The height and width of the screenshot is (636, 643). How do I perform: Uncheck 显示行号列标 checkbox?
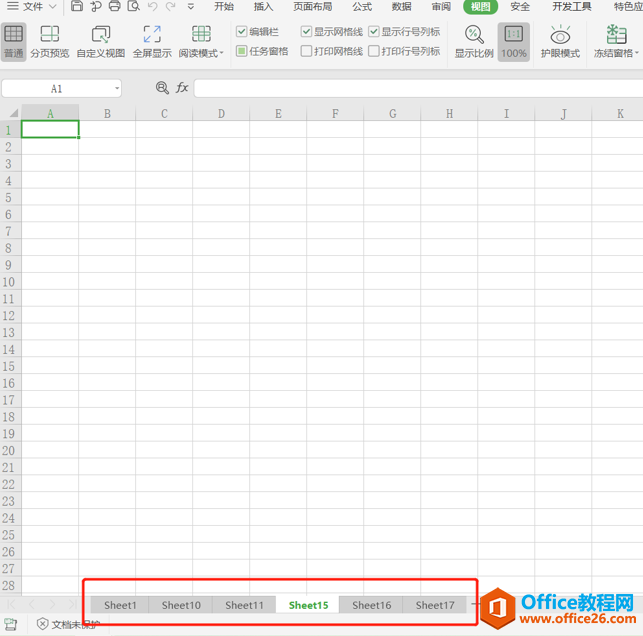pos(373,31)
